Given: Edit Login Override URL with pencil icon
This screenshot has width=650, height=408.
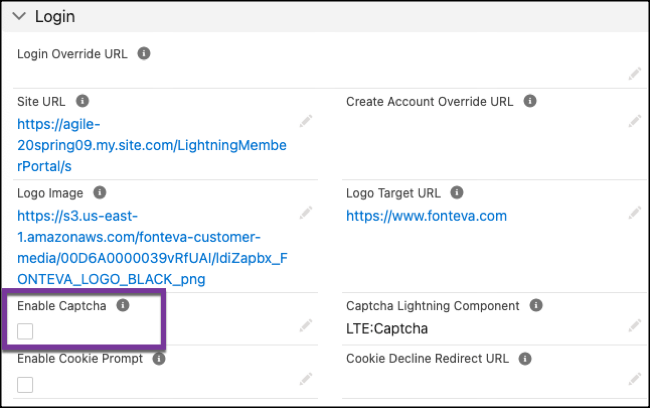Looking at the screenshot, I should coord(634,73).
